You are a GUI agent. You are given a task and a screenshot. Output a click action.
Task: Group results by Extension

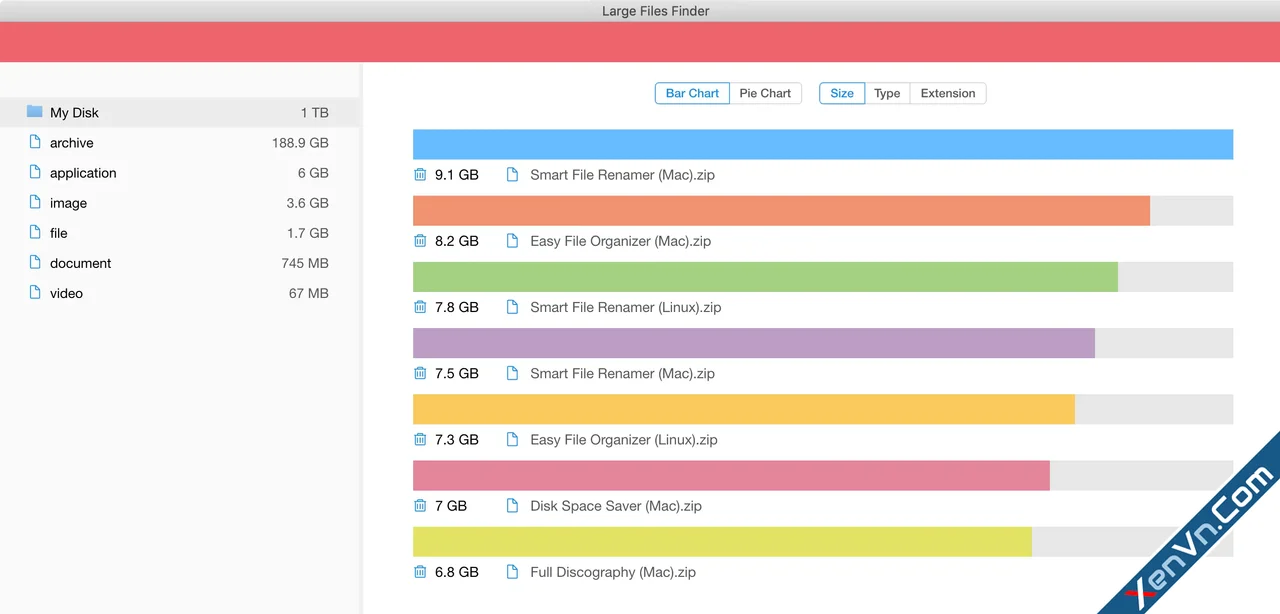click(948, 93)
